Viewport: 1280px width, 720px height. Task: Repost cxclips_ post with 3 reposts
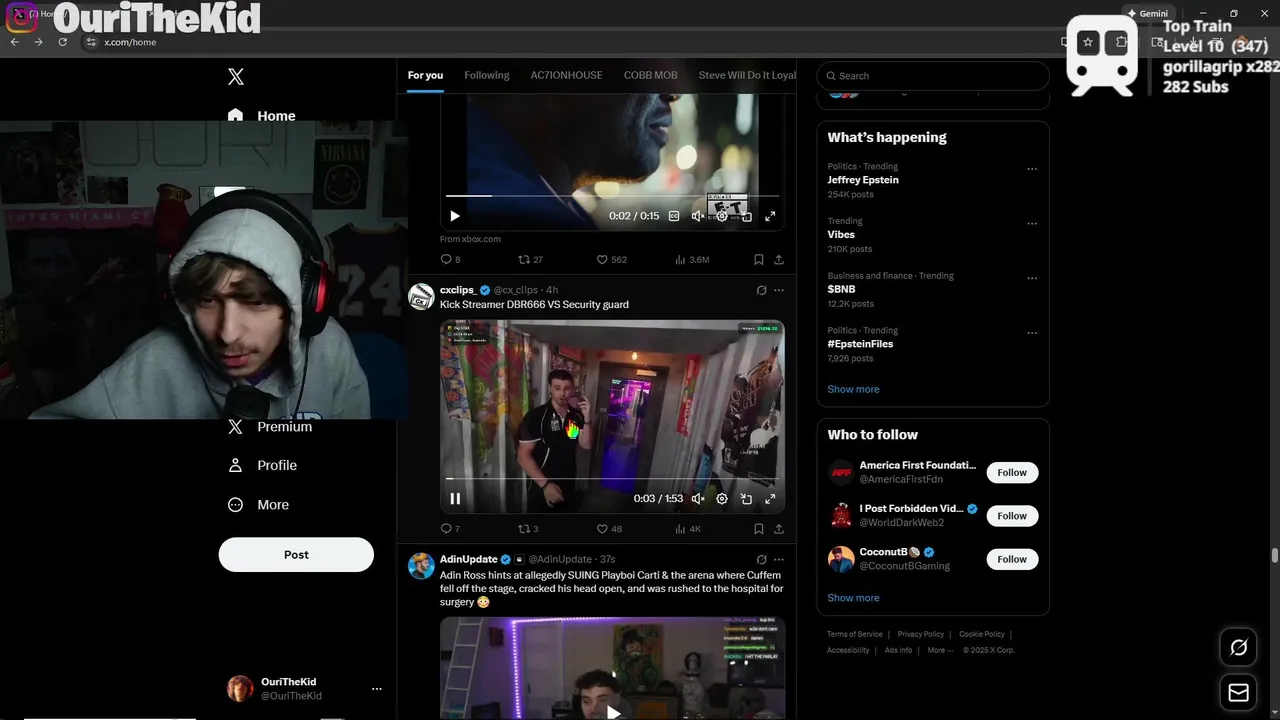(x=528, y=529)
